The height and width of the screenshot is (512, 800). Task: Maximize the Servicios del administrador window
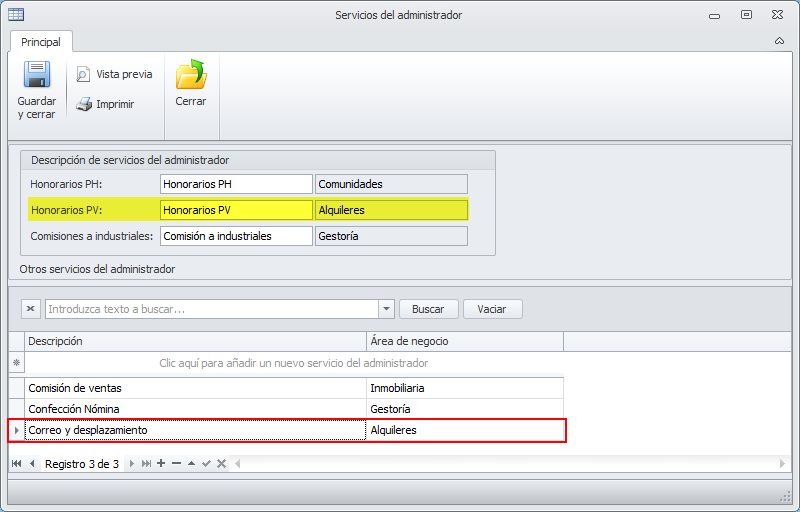pyautogui.click(x=746, y=15)
